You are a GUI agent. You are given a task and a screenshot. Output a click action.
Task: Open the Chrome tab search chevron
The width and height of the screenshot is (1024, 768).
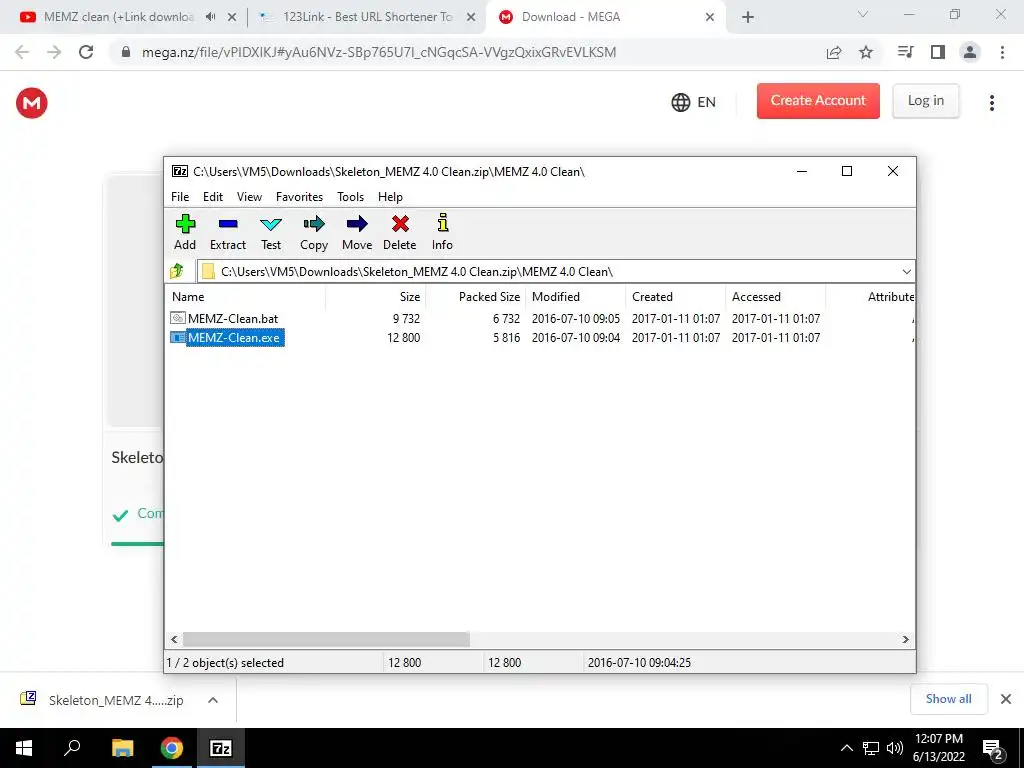tap(863, 14)
